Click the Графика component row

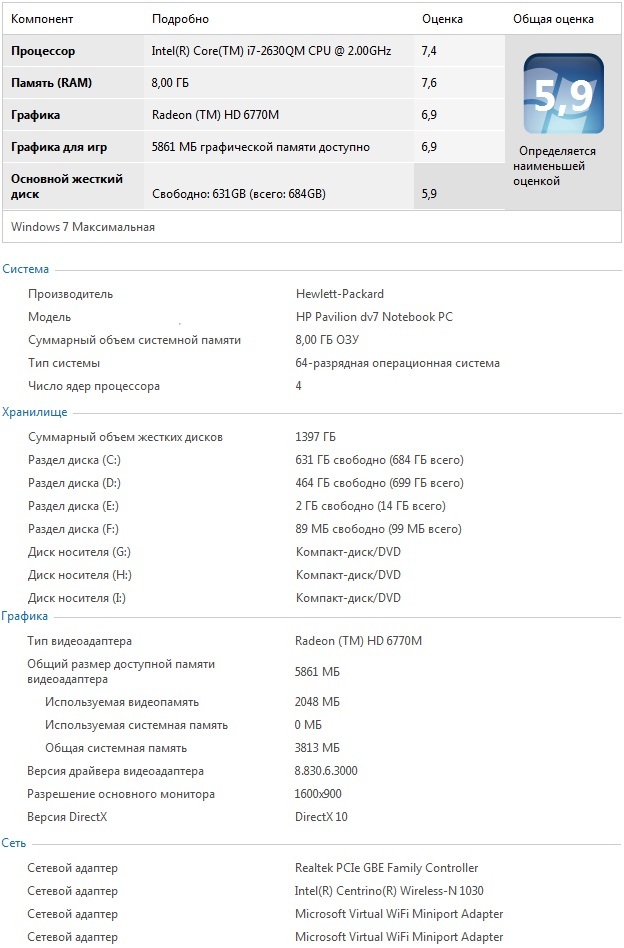(x=254, y=115)
